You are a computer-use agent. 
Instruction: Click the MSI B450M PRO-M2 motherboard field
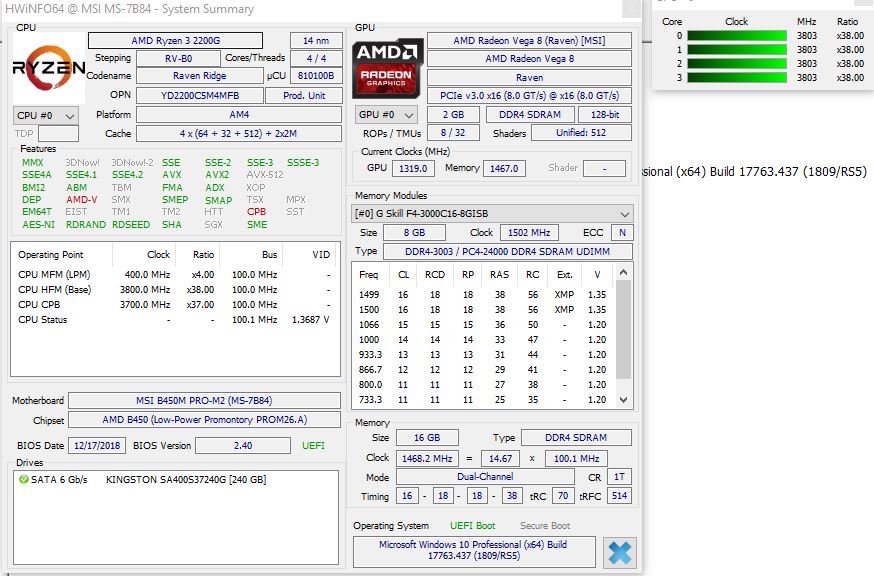click(x=204, y=400)
